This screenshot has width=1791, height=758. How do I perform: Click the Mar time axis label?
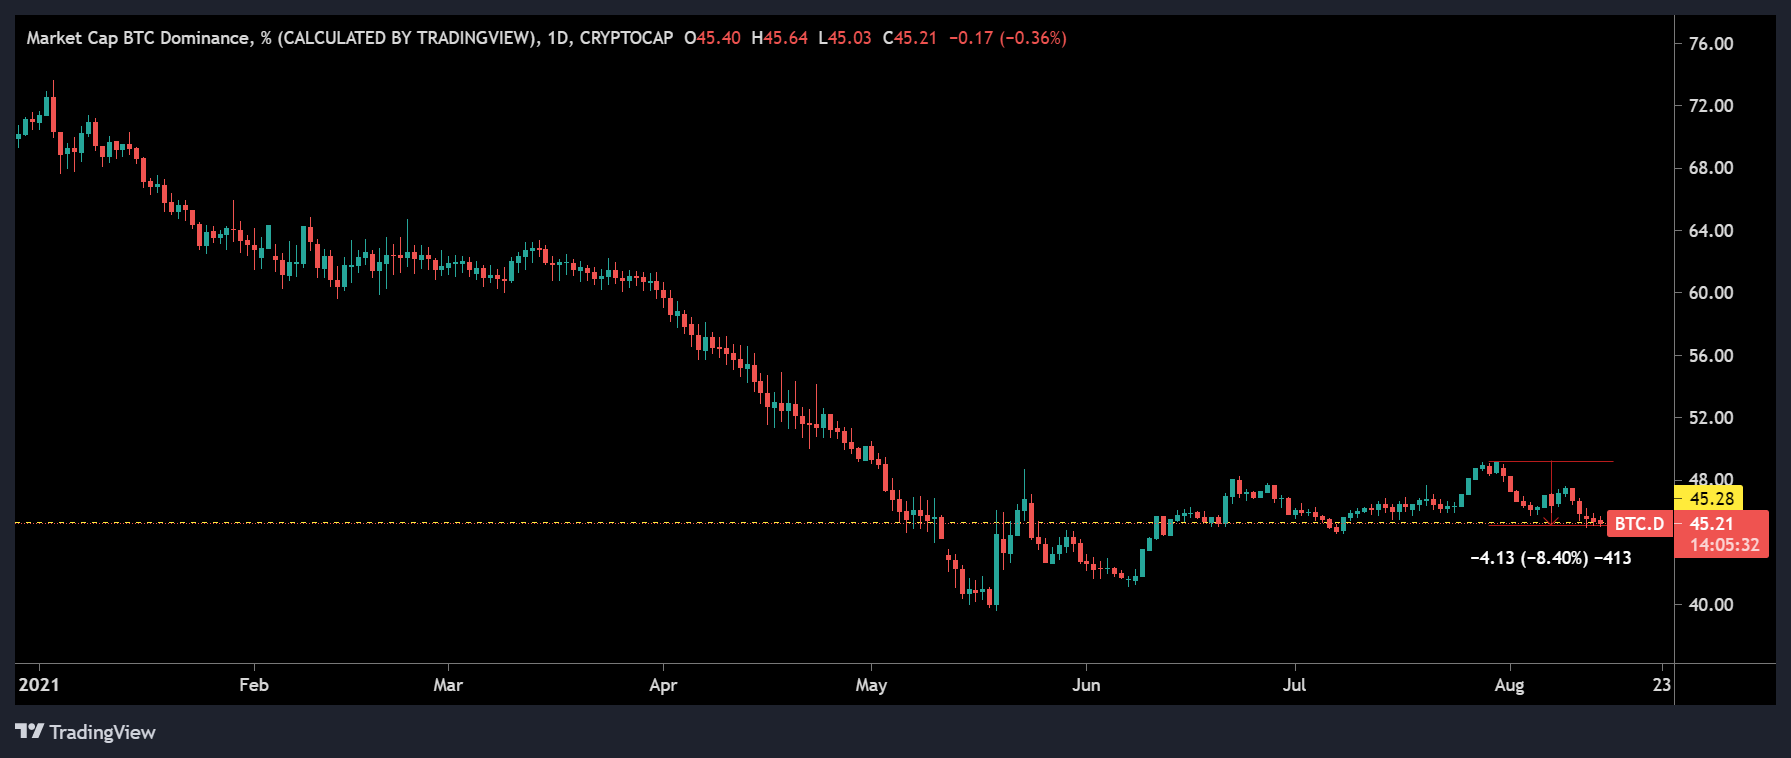tap(448, 685)
